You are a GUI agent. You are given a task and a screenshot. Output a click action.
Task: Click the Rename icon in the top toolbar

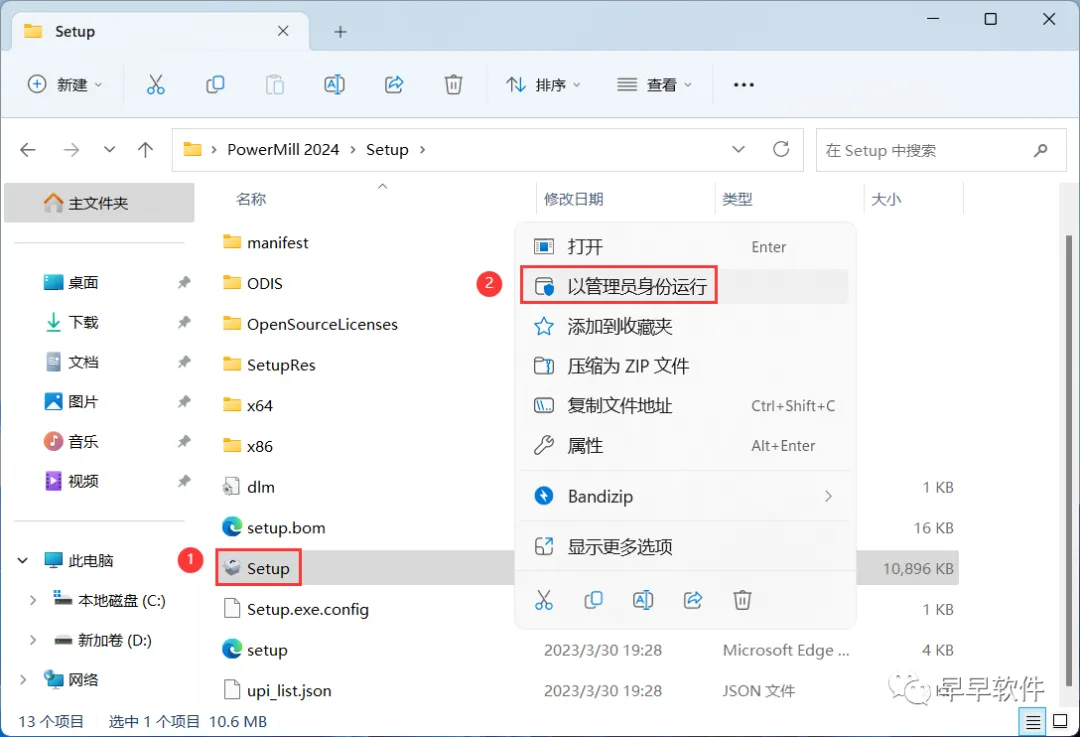pyautogui.click(x=334, y=85)
